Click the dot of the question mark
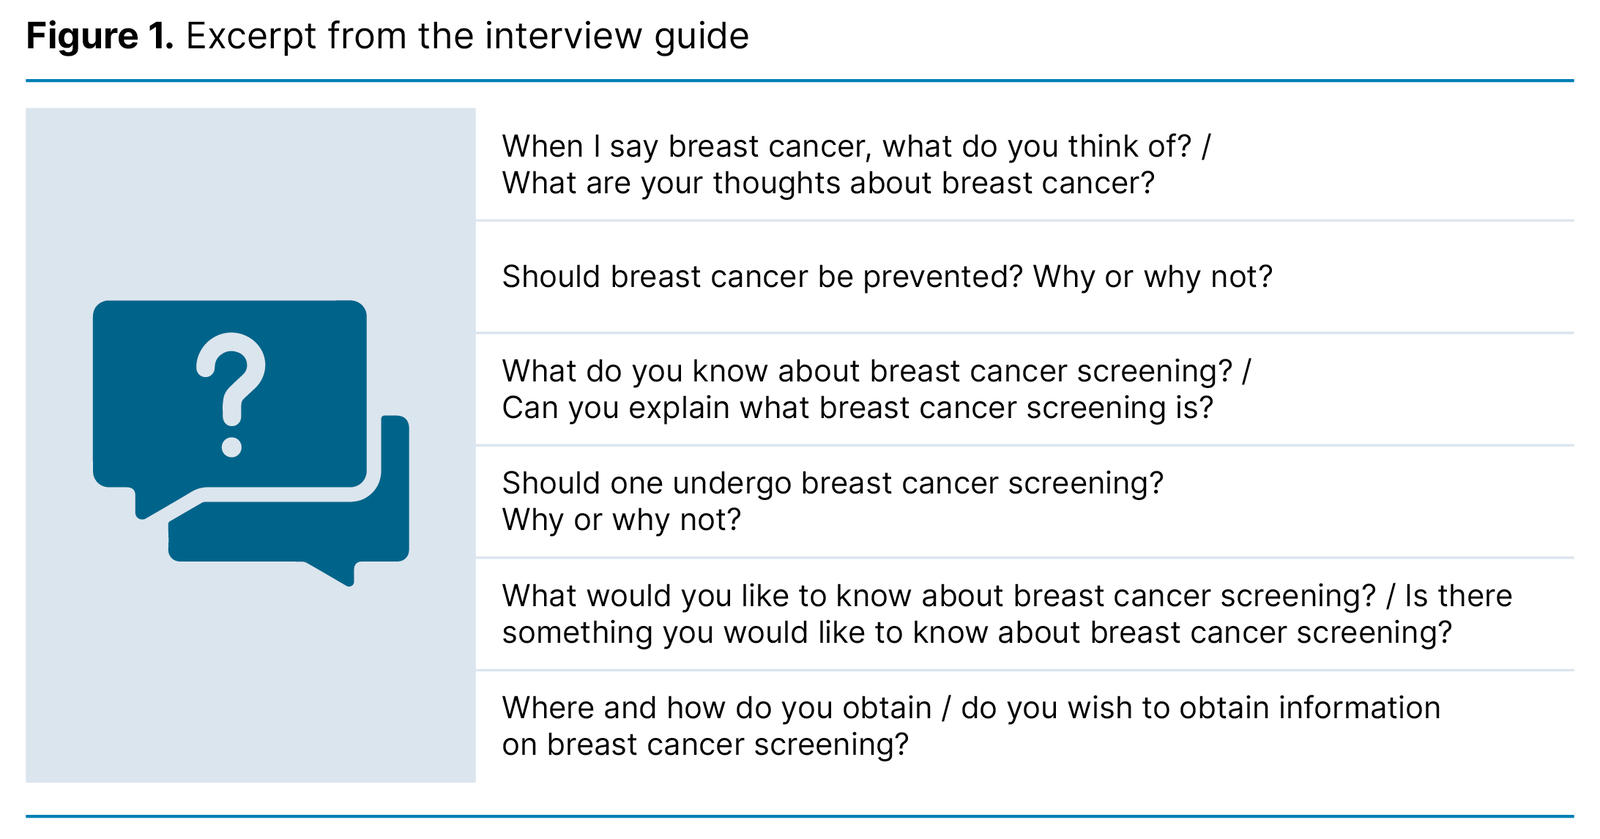Image resolution: width=1600 pixels, height=839 pixels. (x=232, y=446)
